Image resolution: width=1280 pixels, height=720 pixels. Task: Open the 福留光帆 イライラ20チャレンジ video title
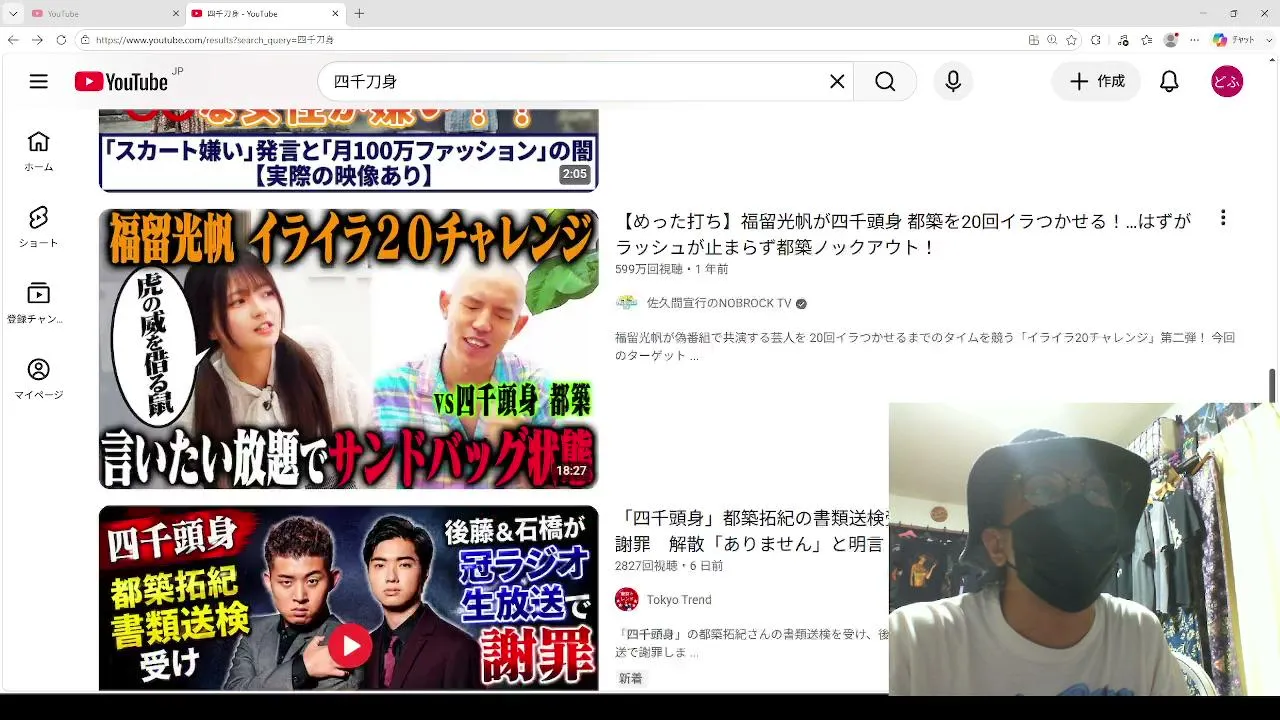pos(904,234)
